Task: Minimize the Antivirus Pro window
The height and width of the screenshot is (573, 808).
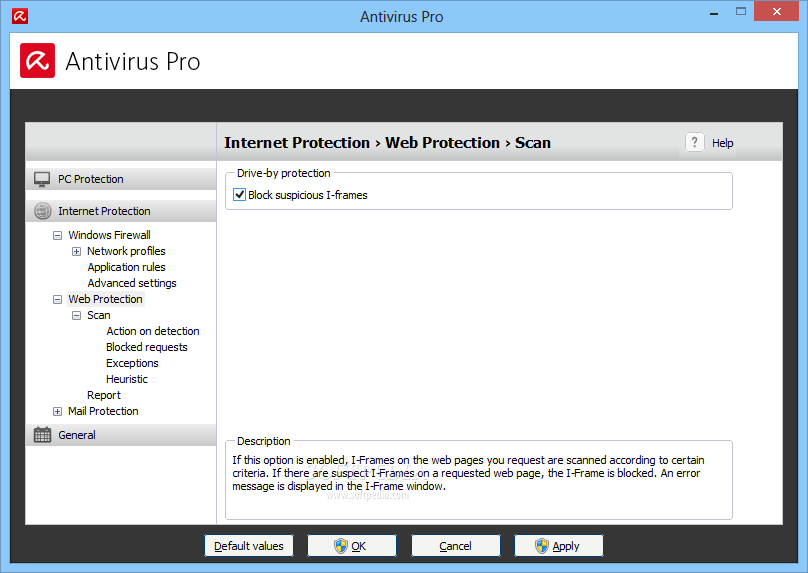Action: (x=714, y=13)
